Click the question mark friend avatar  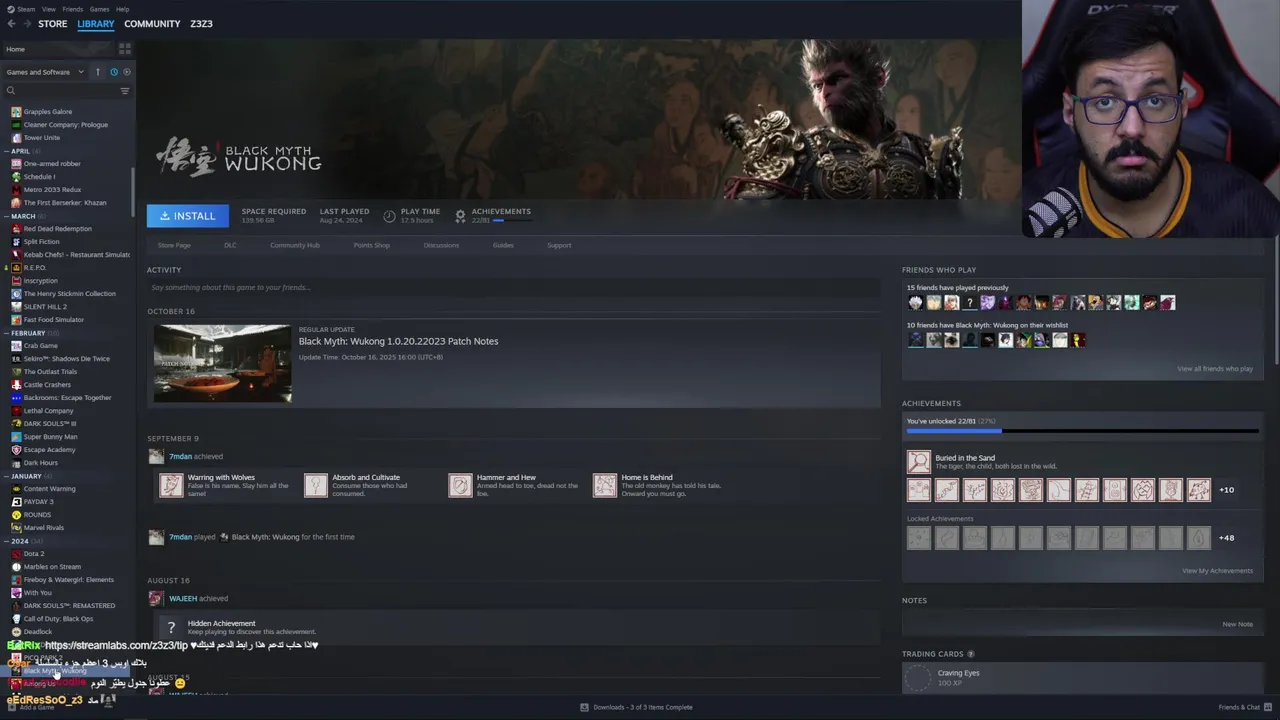click(969, 302)
